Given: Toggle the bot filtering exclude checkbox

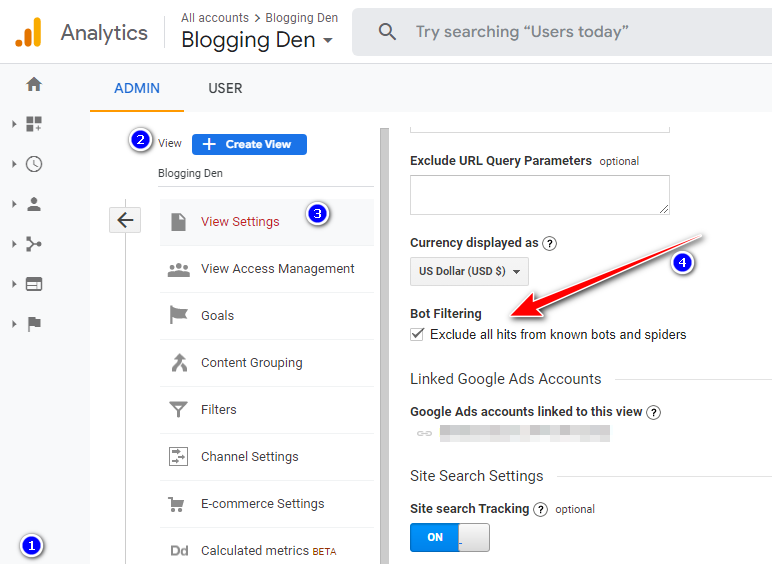Looking at the screenshot, I should coord(417,334).
